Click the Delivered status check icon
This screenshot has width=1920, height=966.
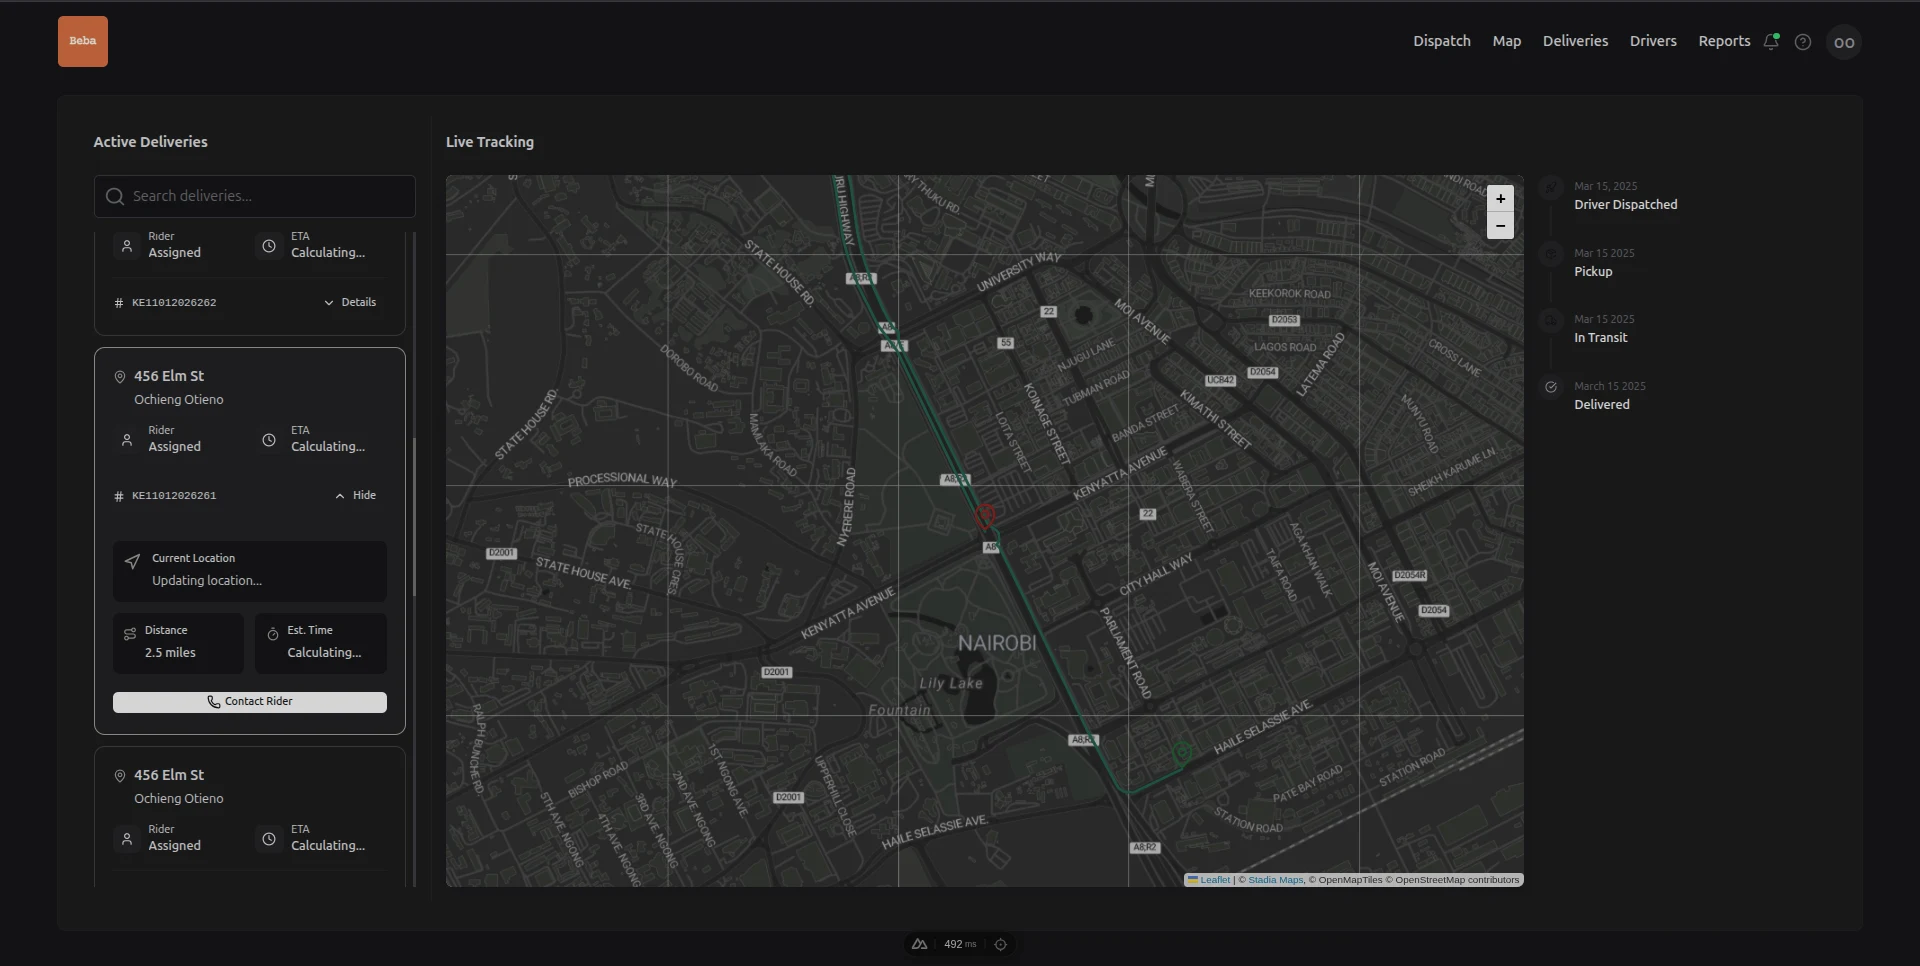(1551, 387)
